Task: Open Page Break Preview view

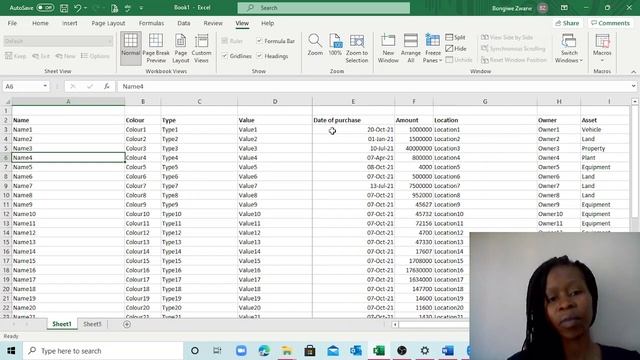Action: point(156,48)
